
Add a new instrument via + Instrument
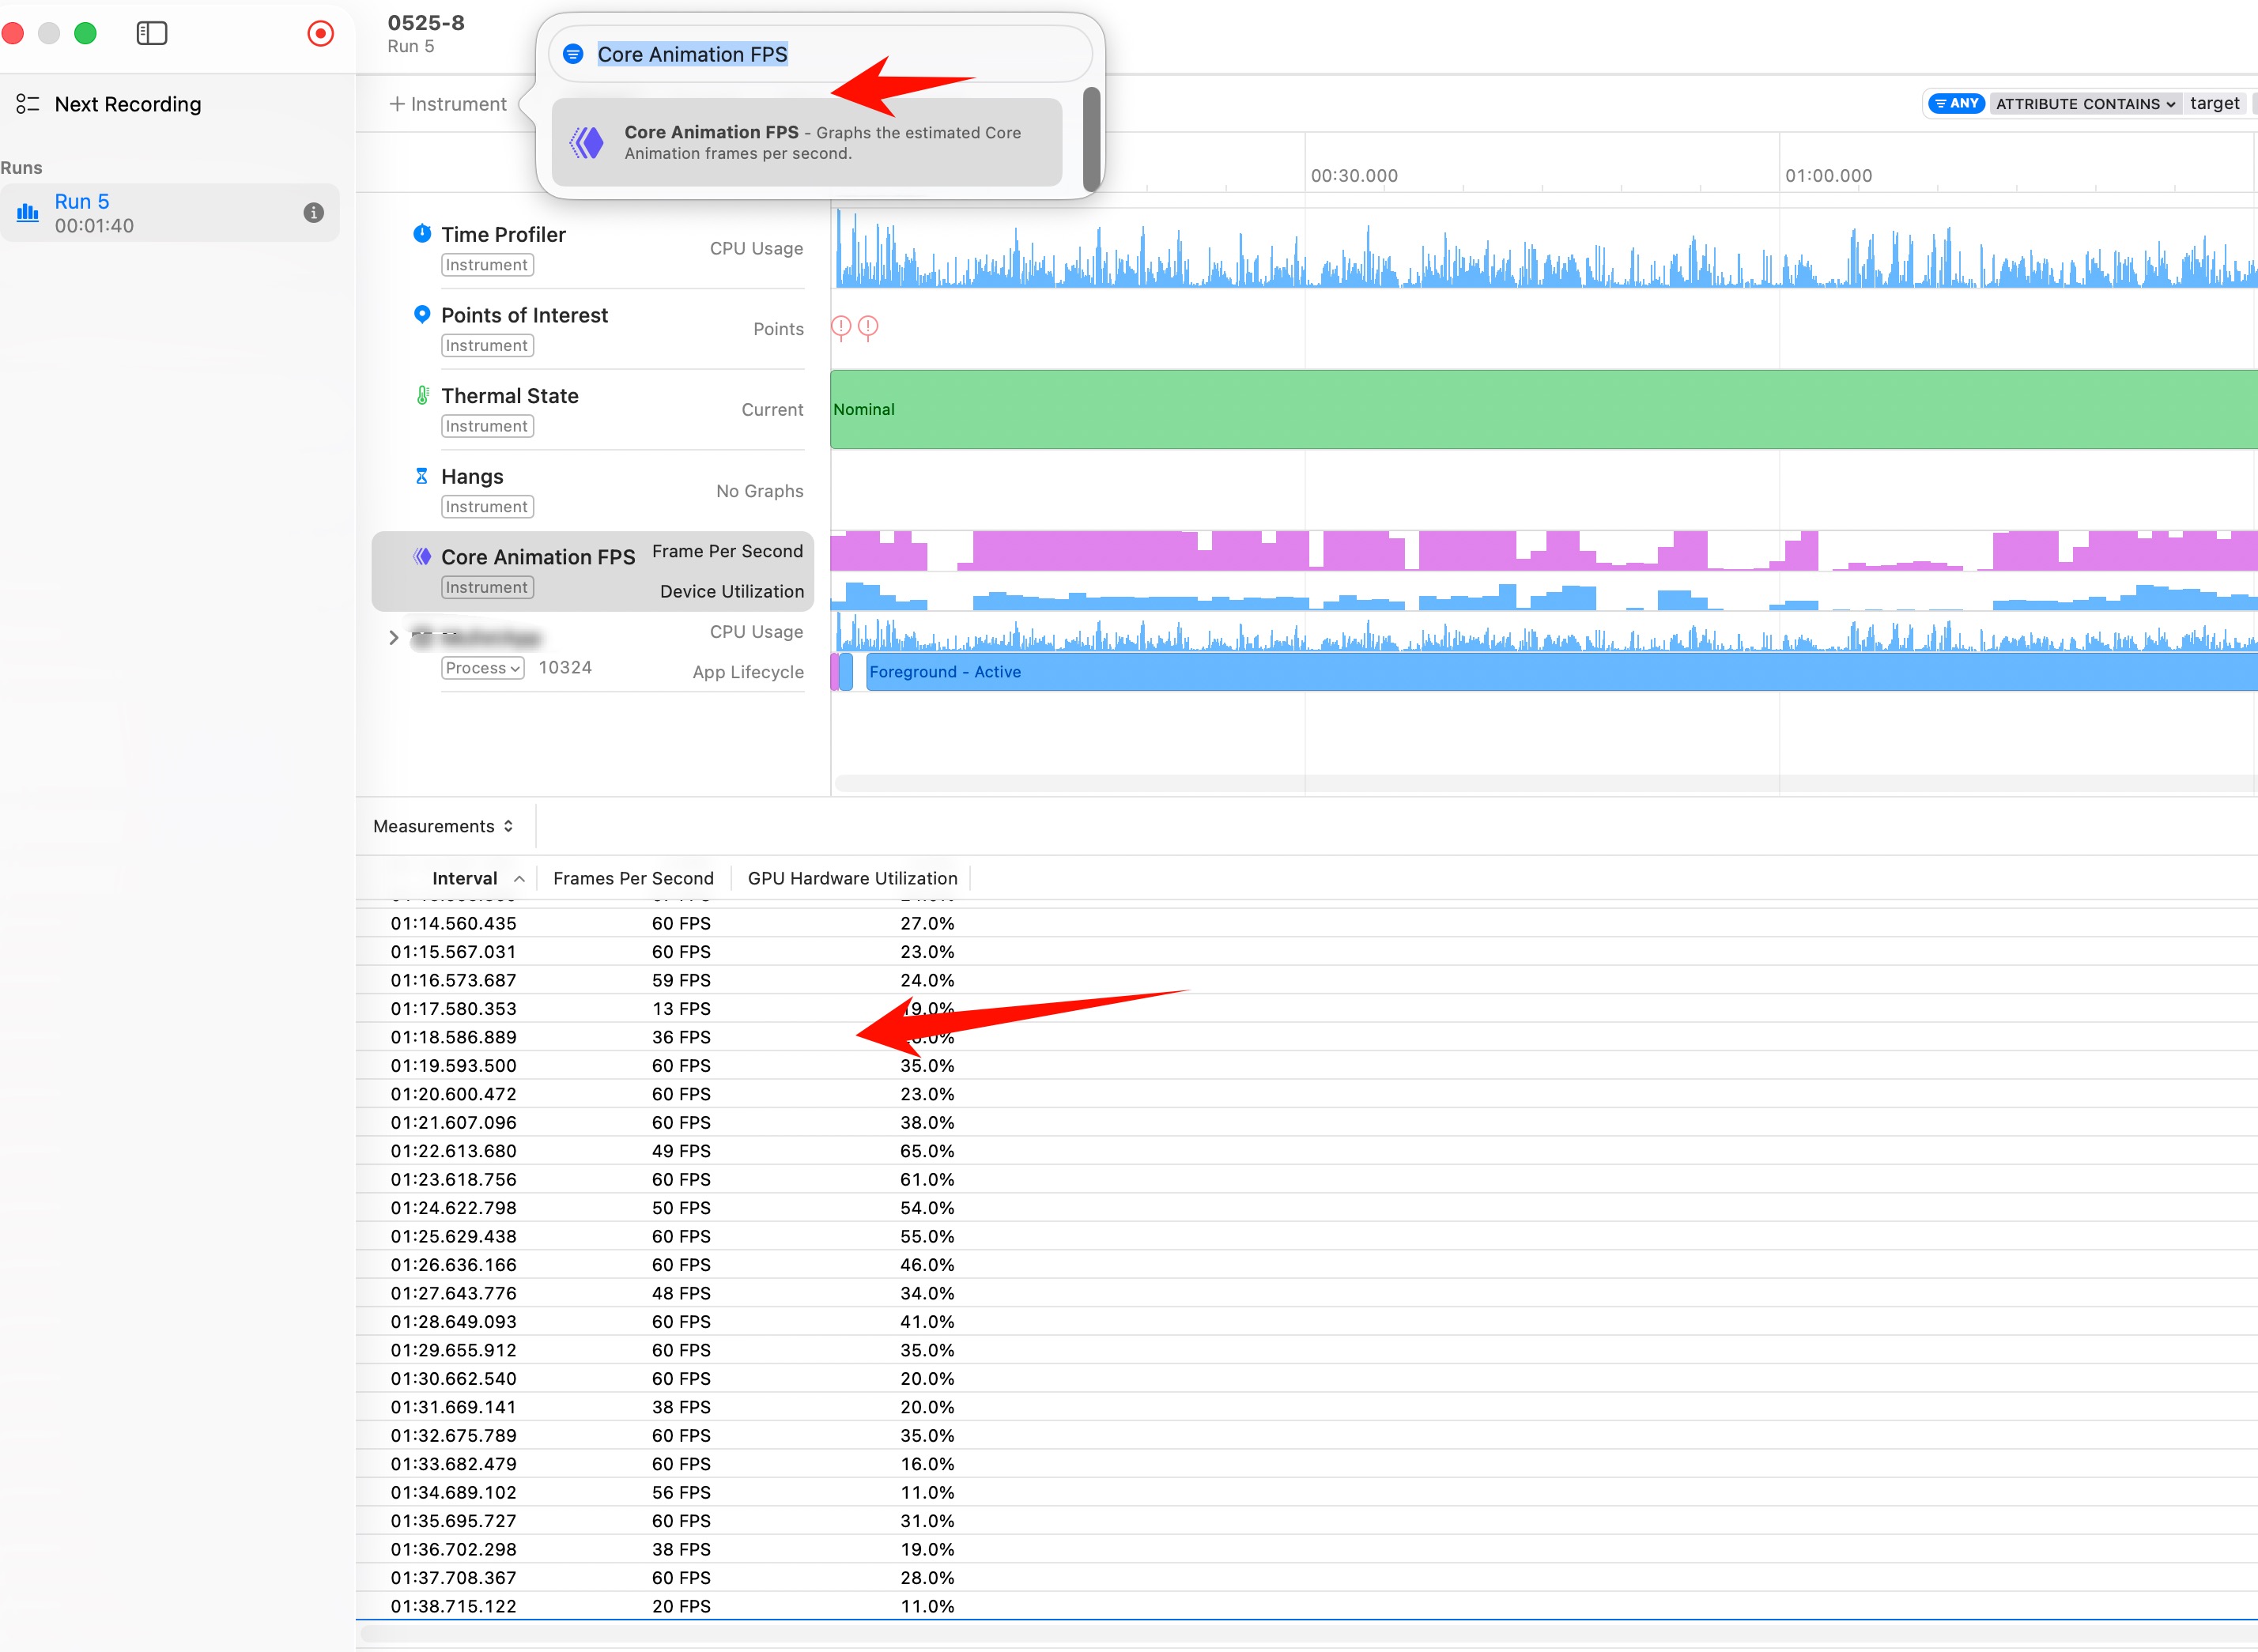(447, 104)
